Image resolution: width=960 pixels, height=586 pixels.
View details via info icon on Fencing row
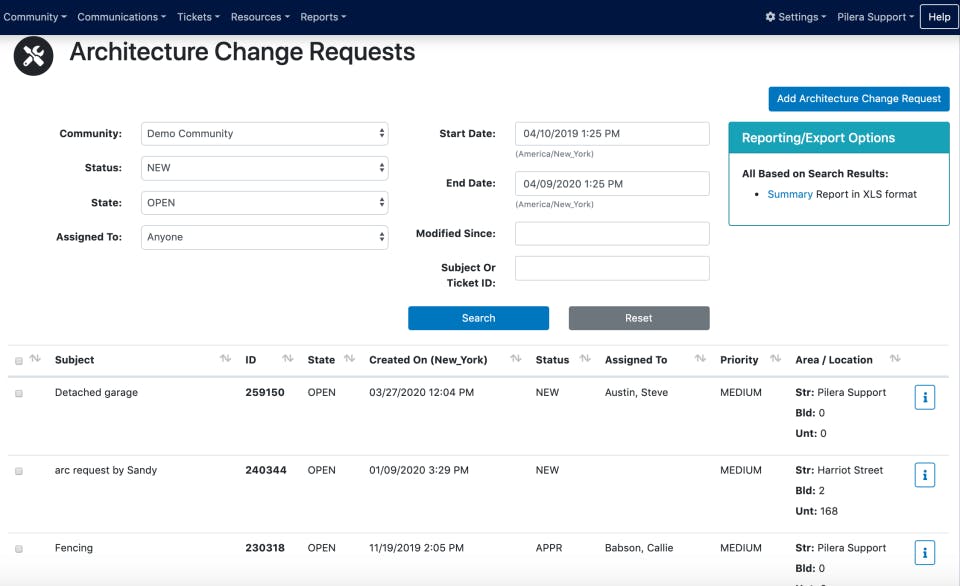click(x=924, y=552)
